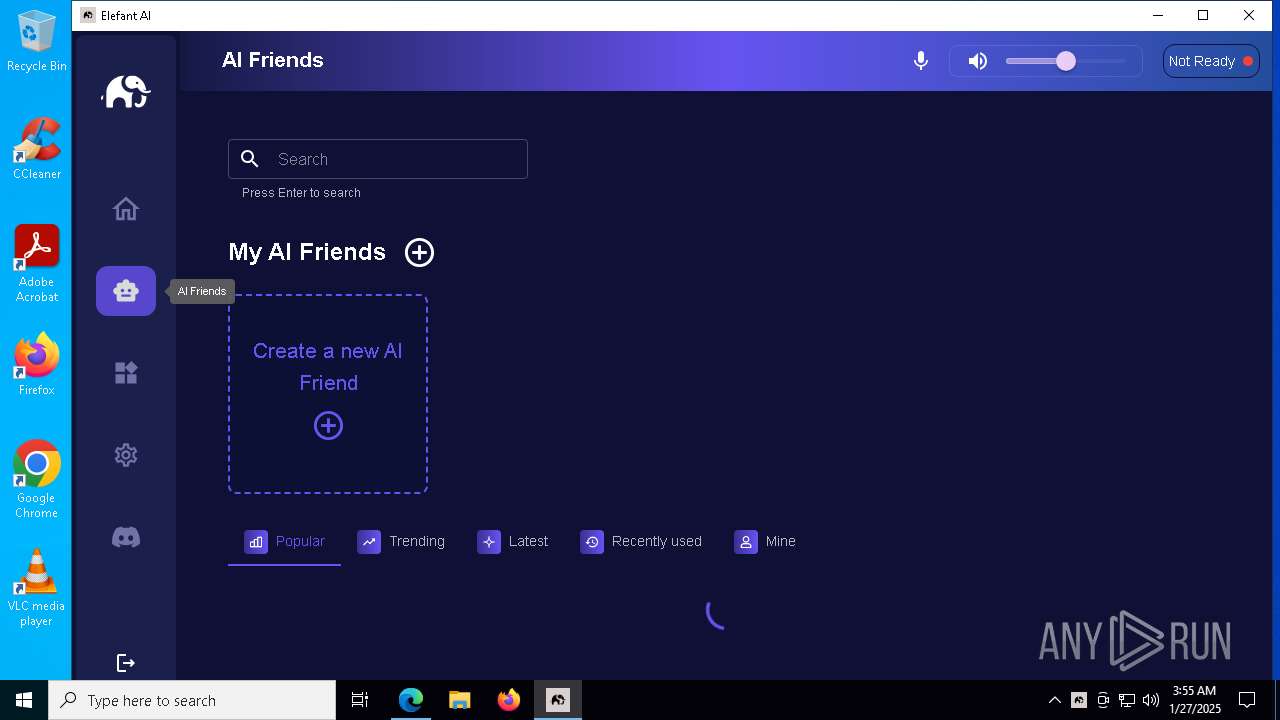Open the notification center icon
The height and width of the screenshot is (720, 1280).
1248,700
